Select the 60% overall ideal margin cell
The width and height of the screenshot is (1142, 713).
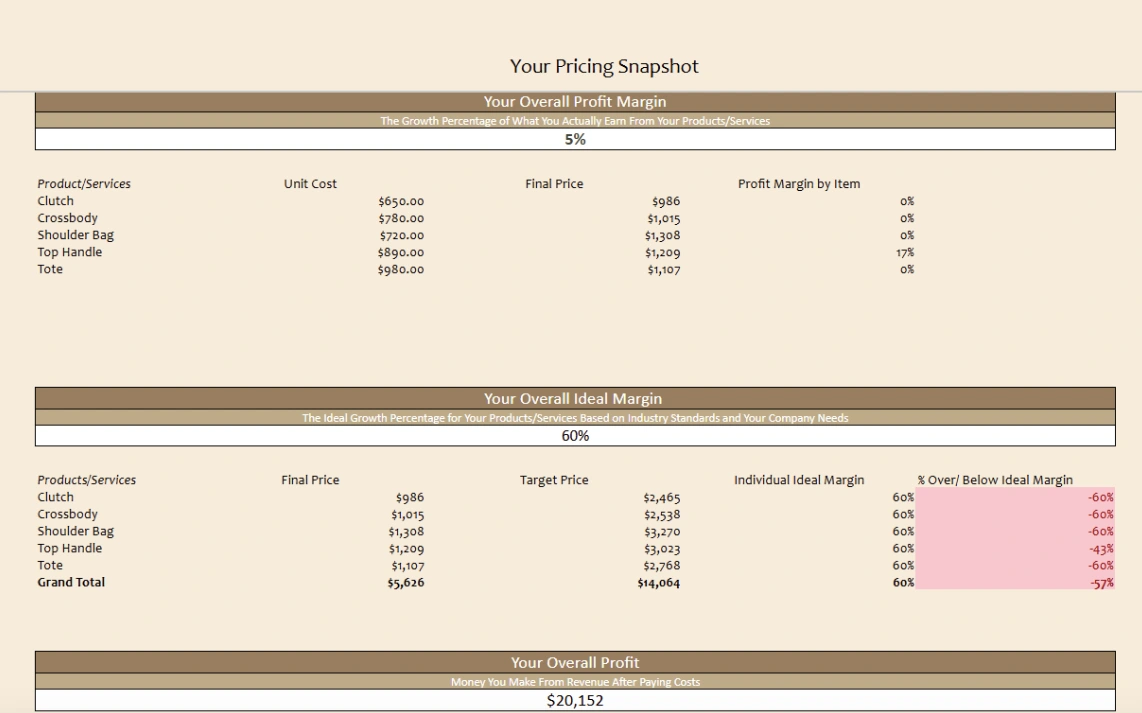(575, 436)
